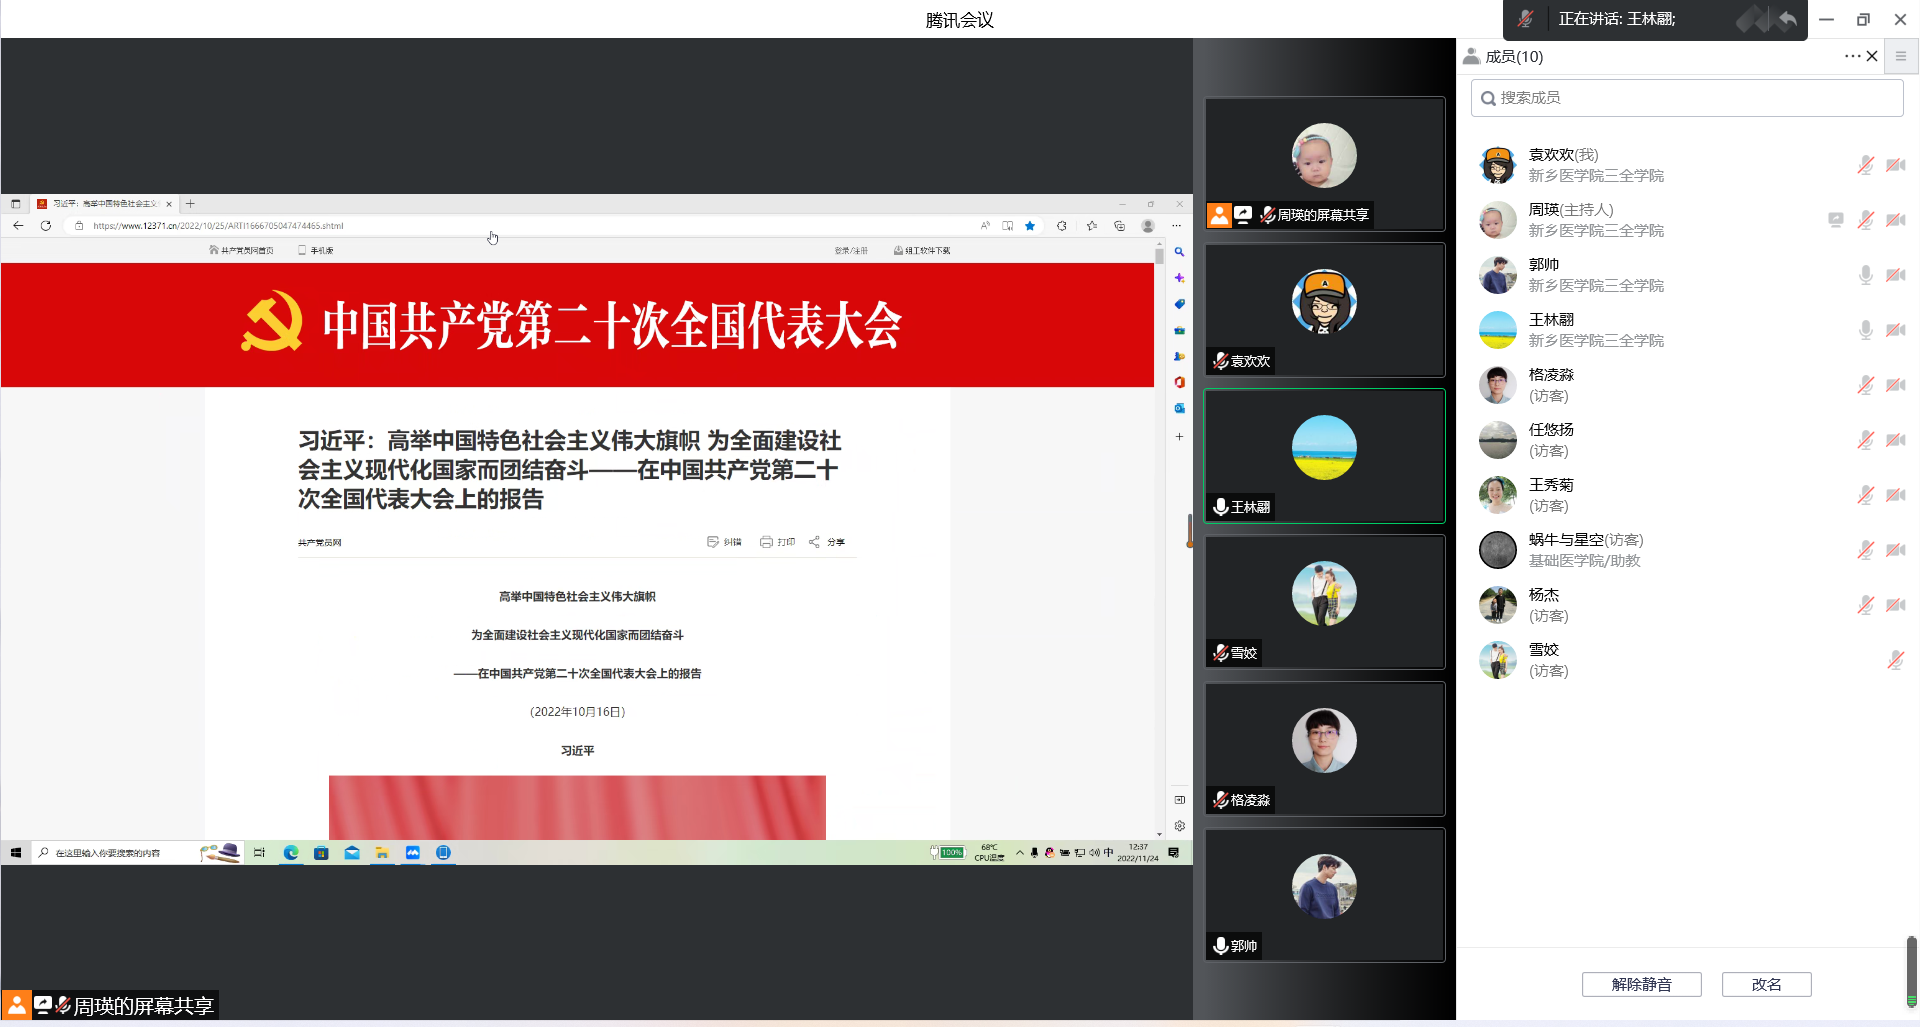This screenshot has height=1027, width=1920.
Task: Toggle 郭帅's microphone in the member list
Action: click(x=1865, y=275)
